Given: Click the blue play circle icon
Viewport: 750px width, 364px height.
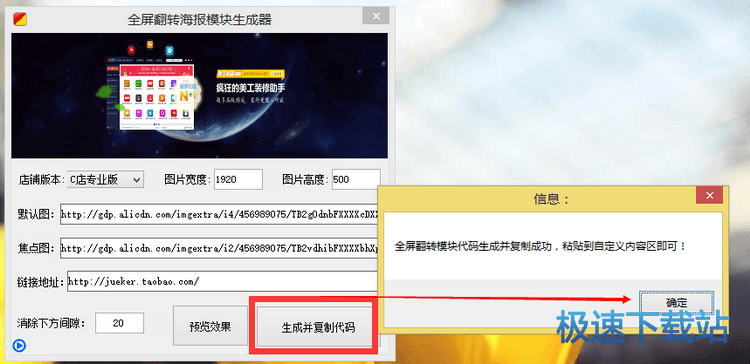Looking at the screenshot, I should click(19, 345).
